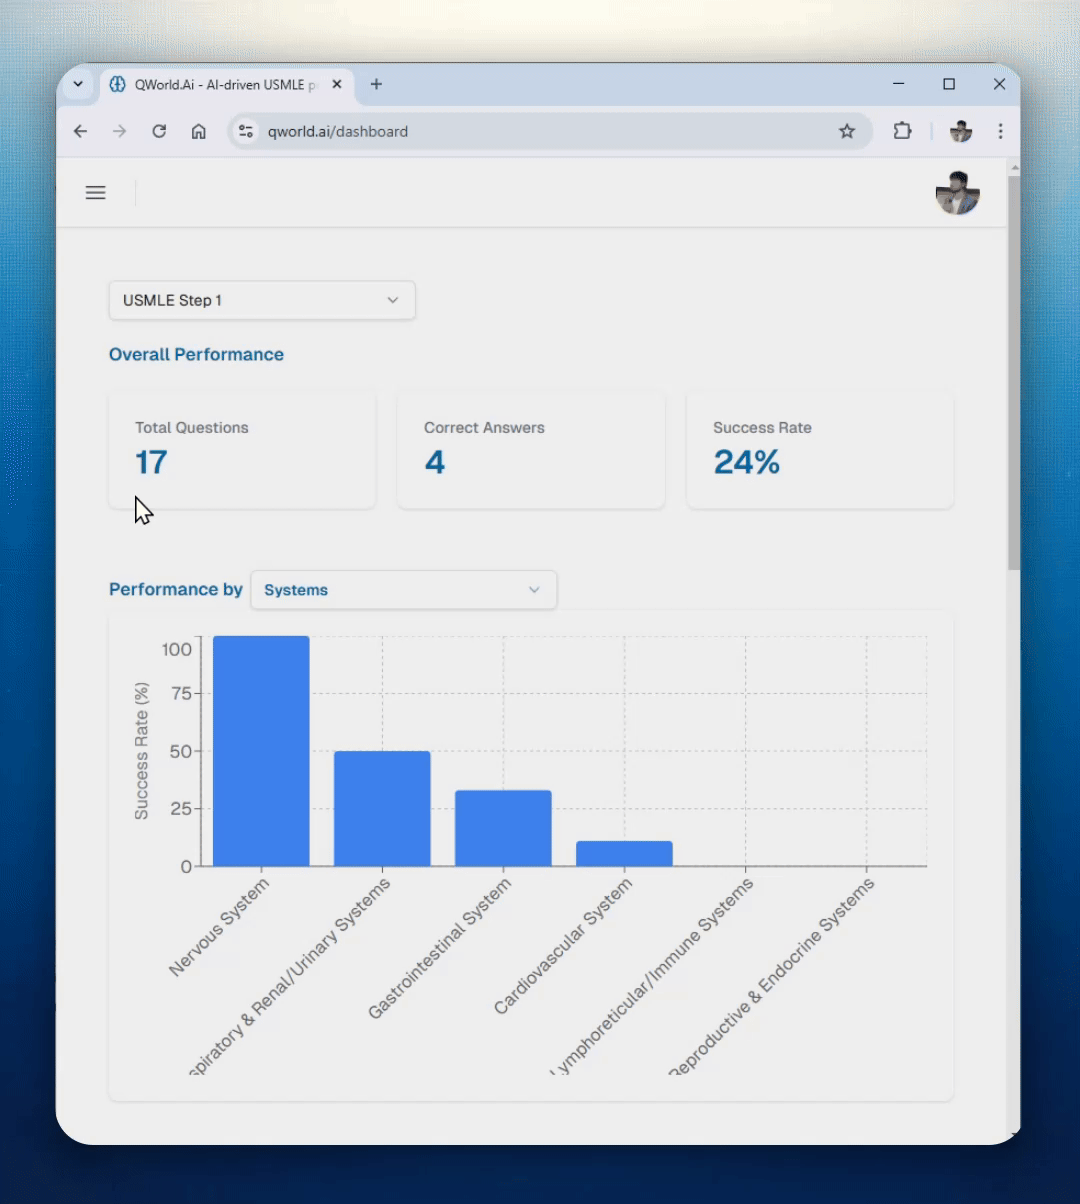Reload the page with the refresh icon
Viewport: 1080px width, 1204px height.
(x=159, y=131)
